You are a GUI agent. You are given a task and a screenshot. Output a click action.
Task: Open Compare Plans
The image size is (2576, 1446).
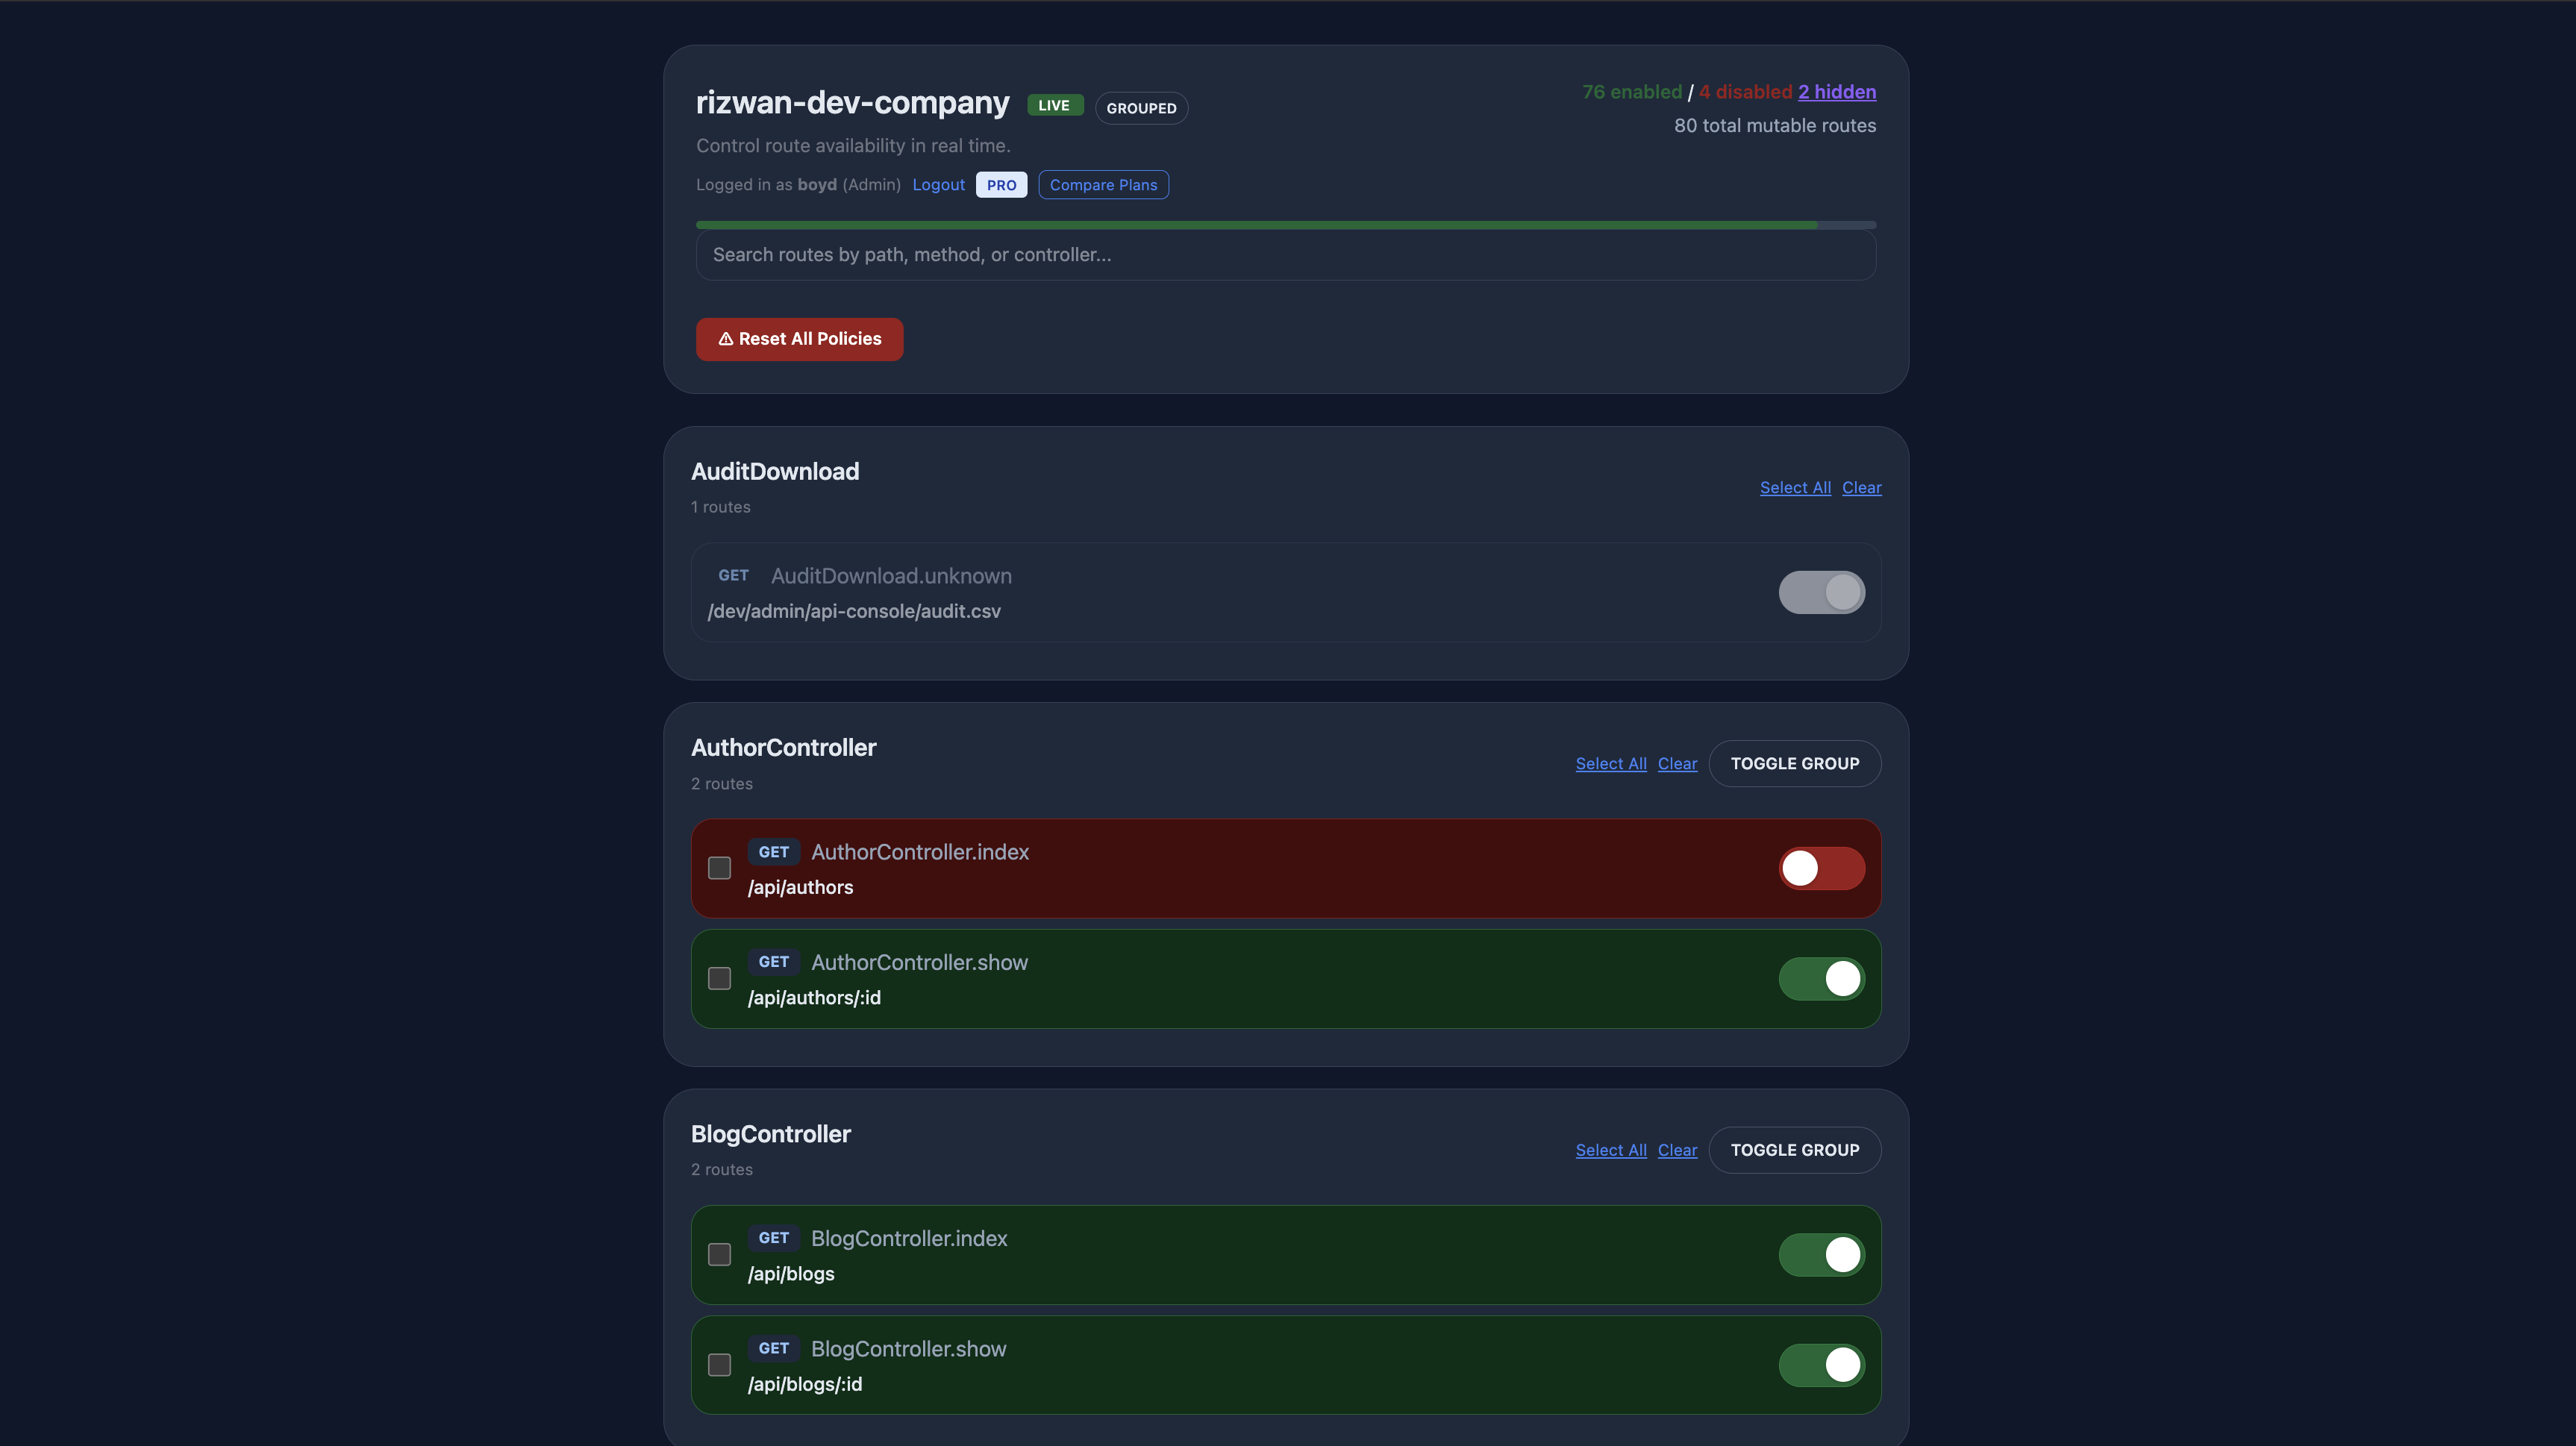tap(1103, 185)
